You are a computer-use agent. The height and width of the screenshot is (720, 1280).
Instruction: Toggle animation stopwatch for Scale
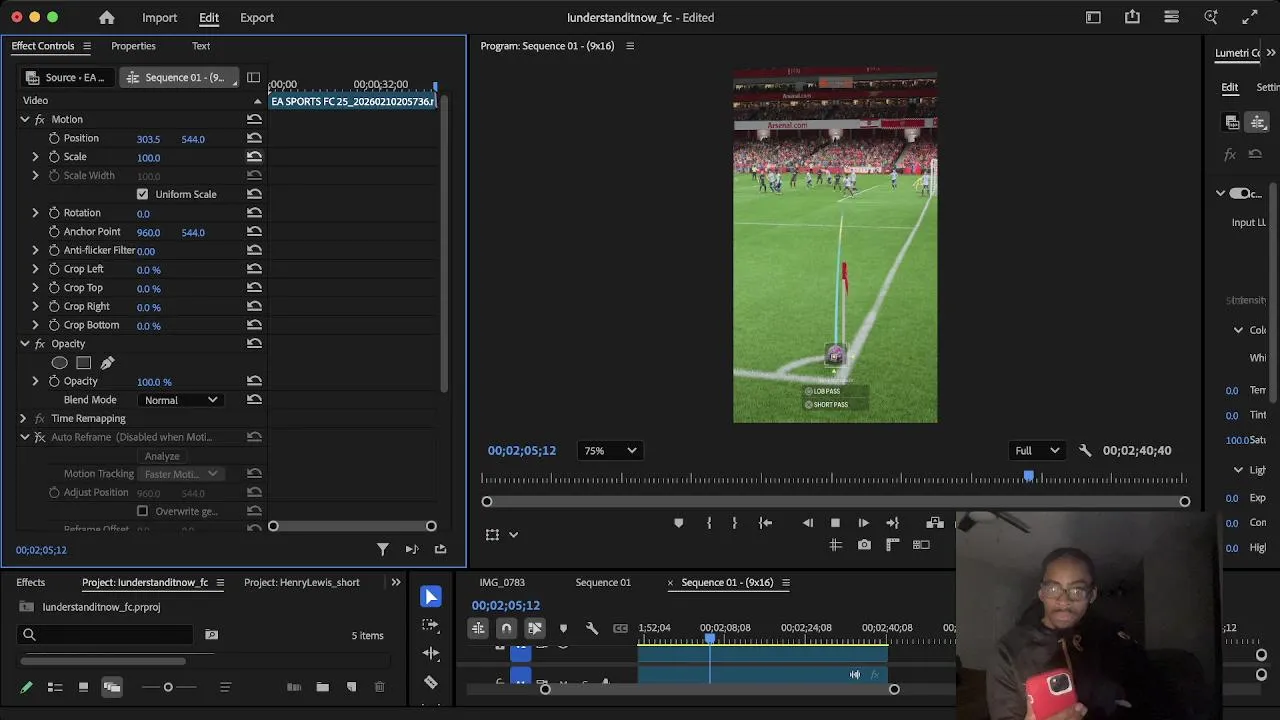click(x=54, y=157)
